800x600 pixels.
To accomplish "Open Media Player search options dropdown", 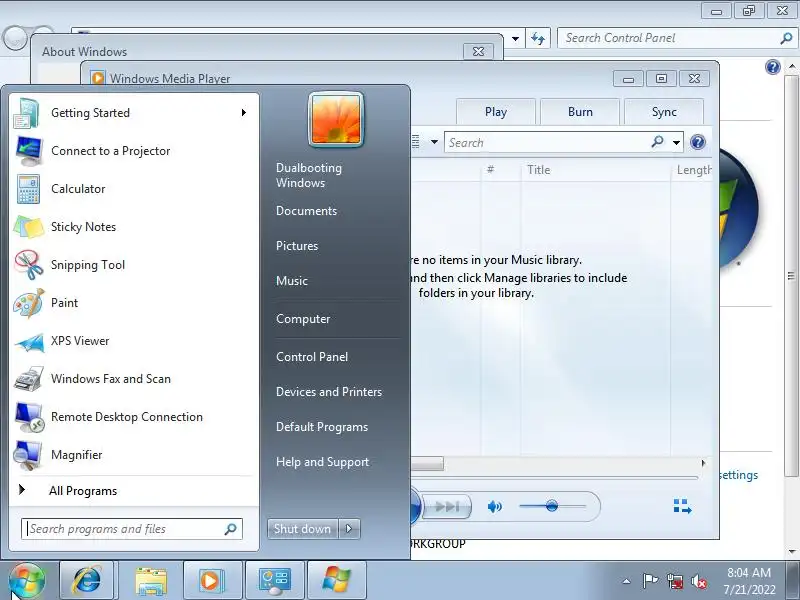I will 676,142.
